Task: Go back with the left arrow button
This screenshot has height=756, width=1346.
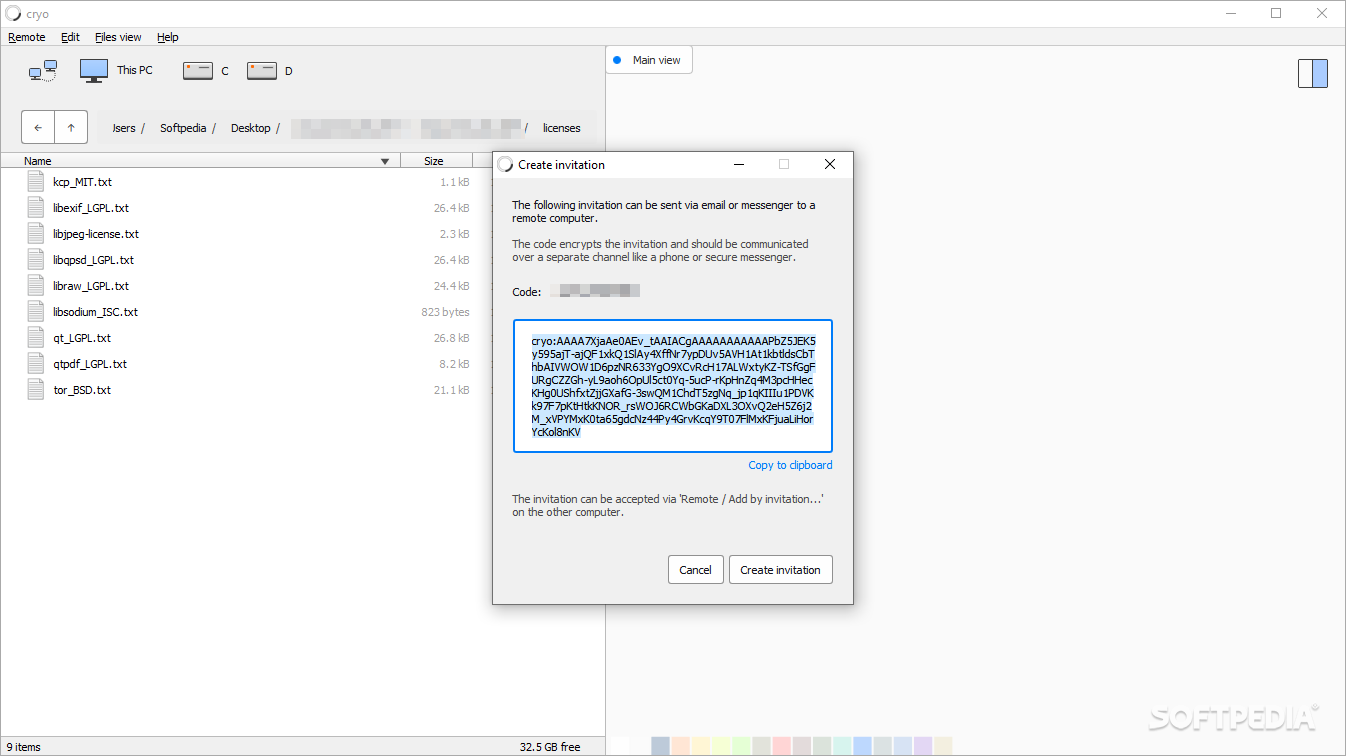Action: coord(38,127)
